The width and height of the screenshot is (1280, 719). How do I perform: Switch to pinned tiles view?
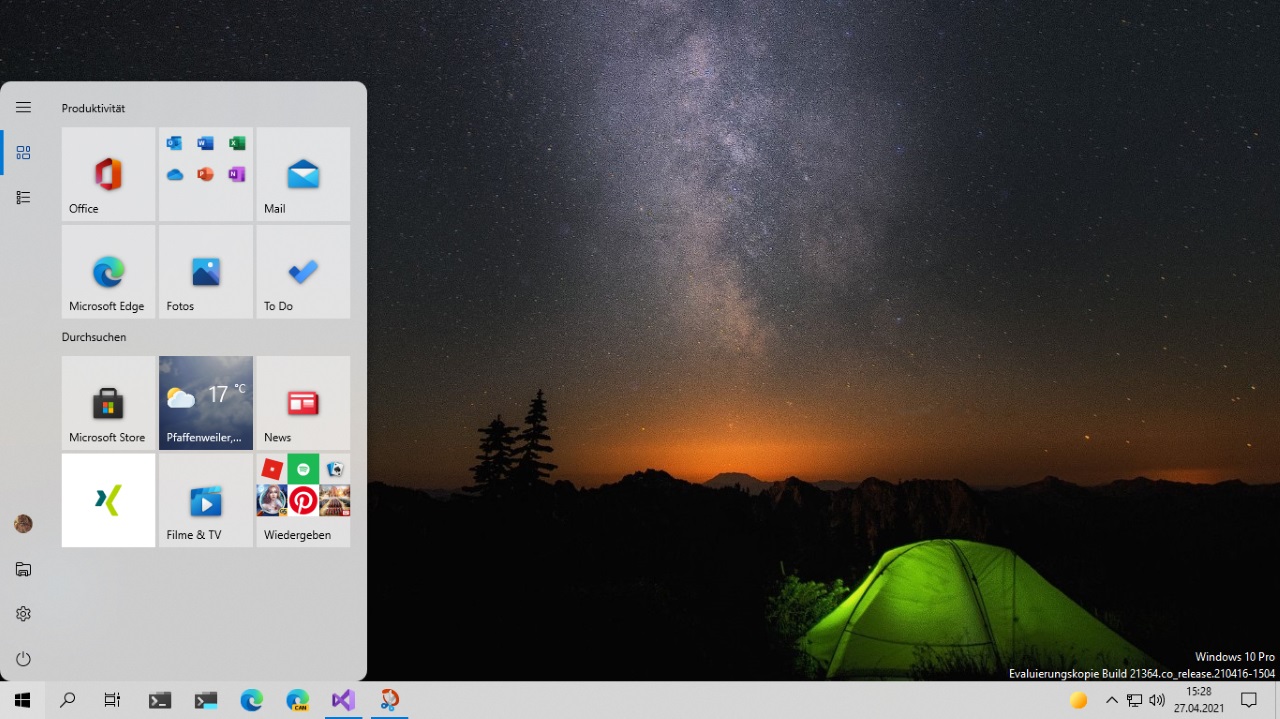[23, 152]
